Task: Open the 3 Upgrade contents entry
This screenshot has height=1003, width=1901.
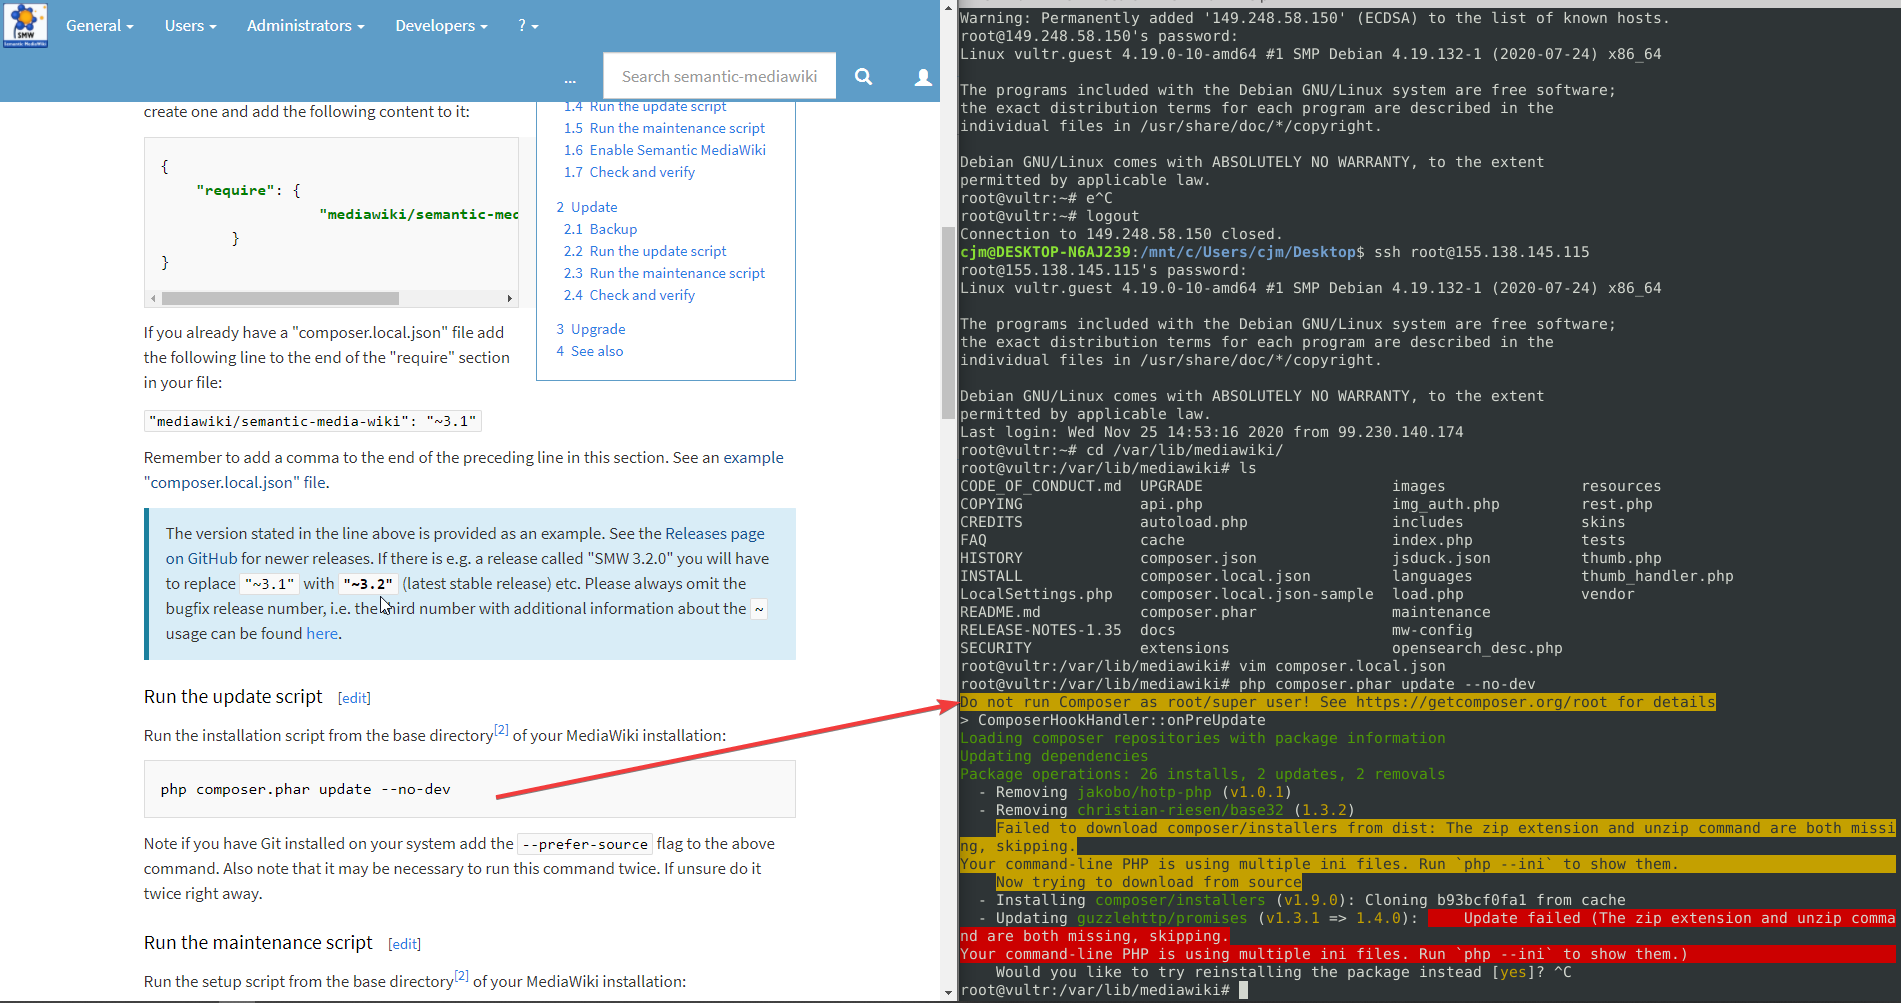Action: (591, 329)
